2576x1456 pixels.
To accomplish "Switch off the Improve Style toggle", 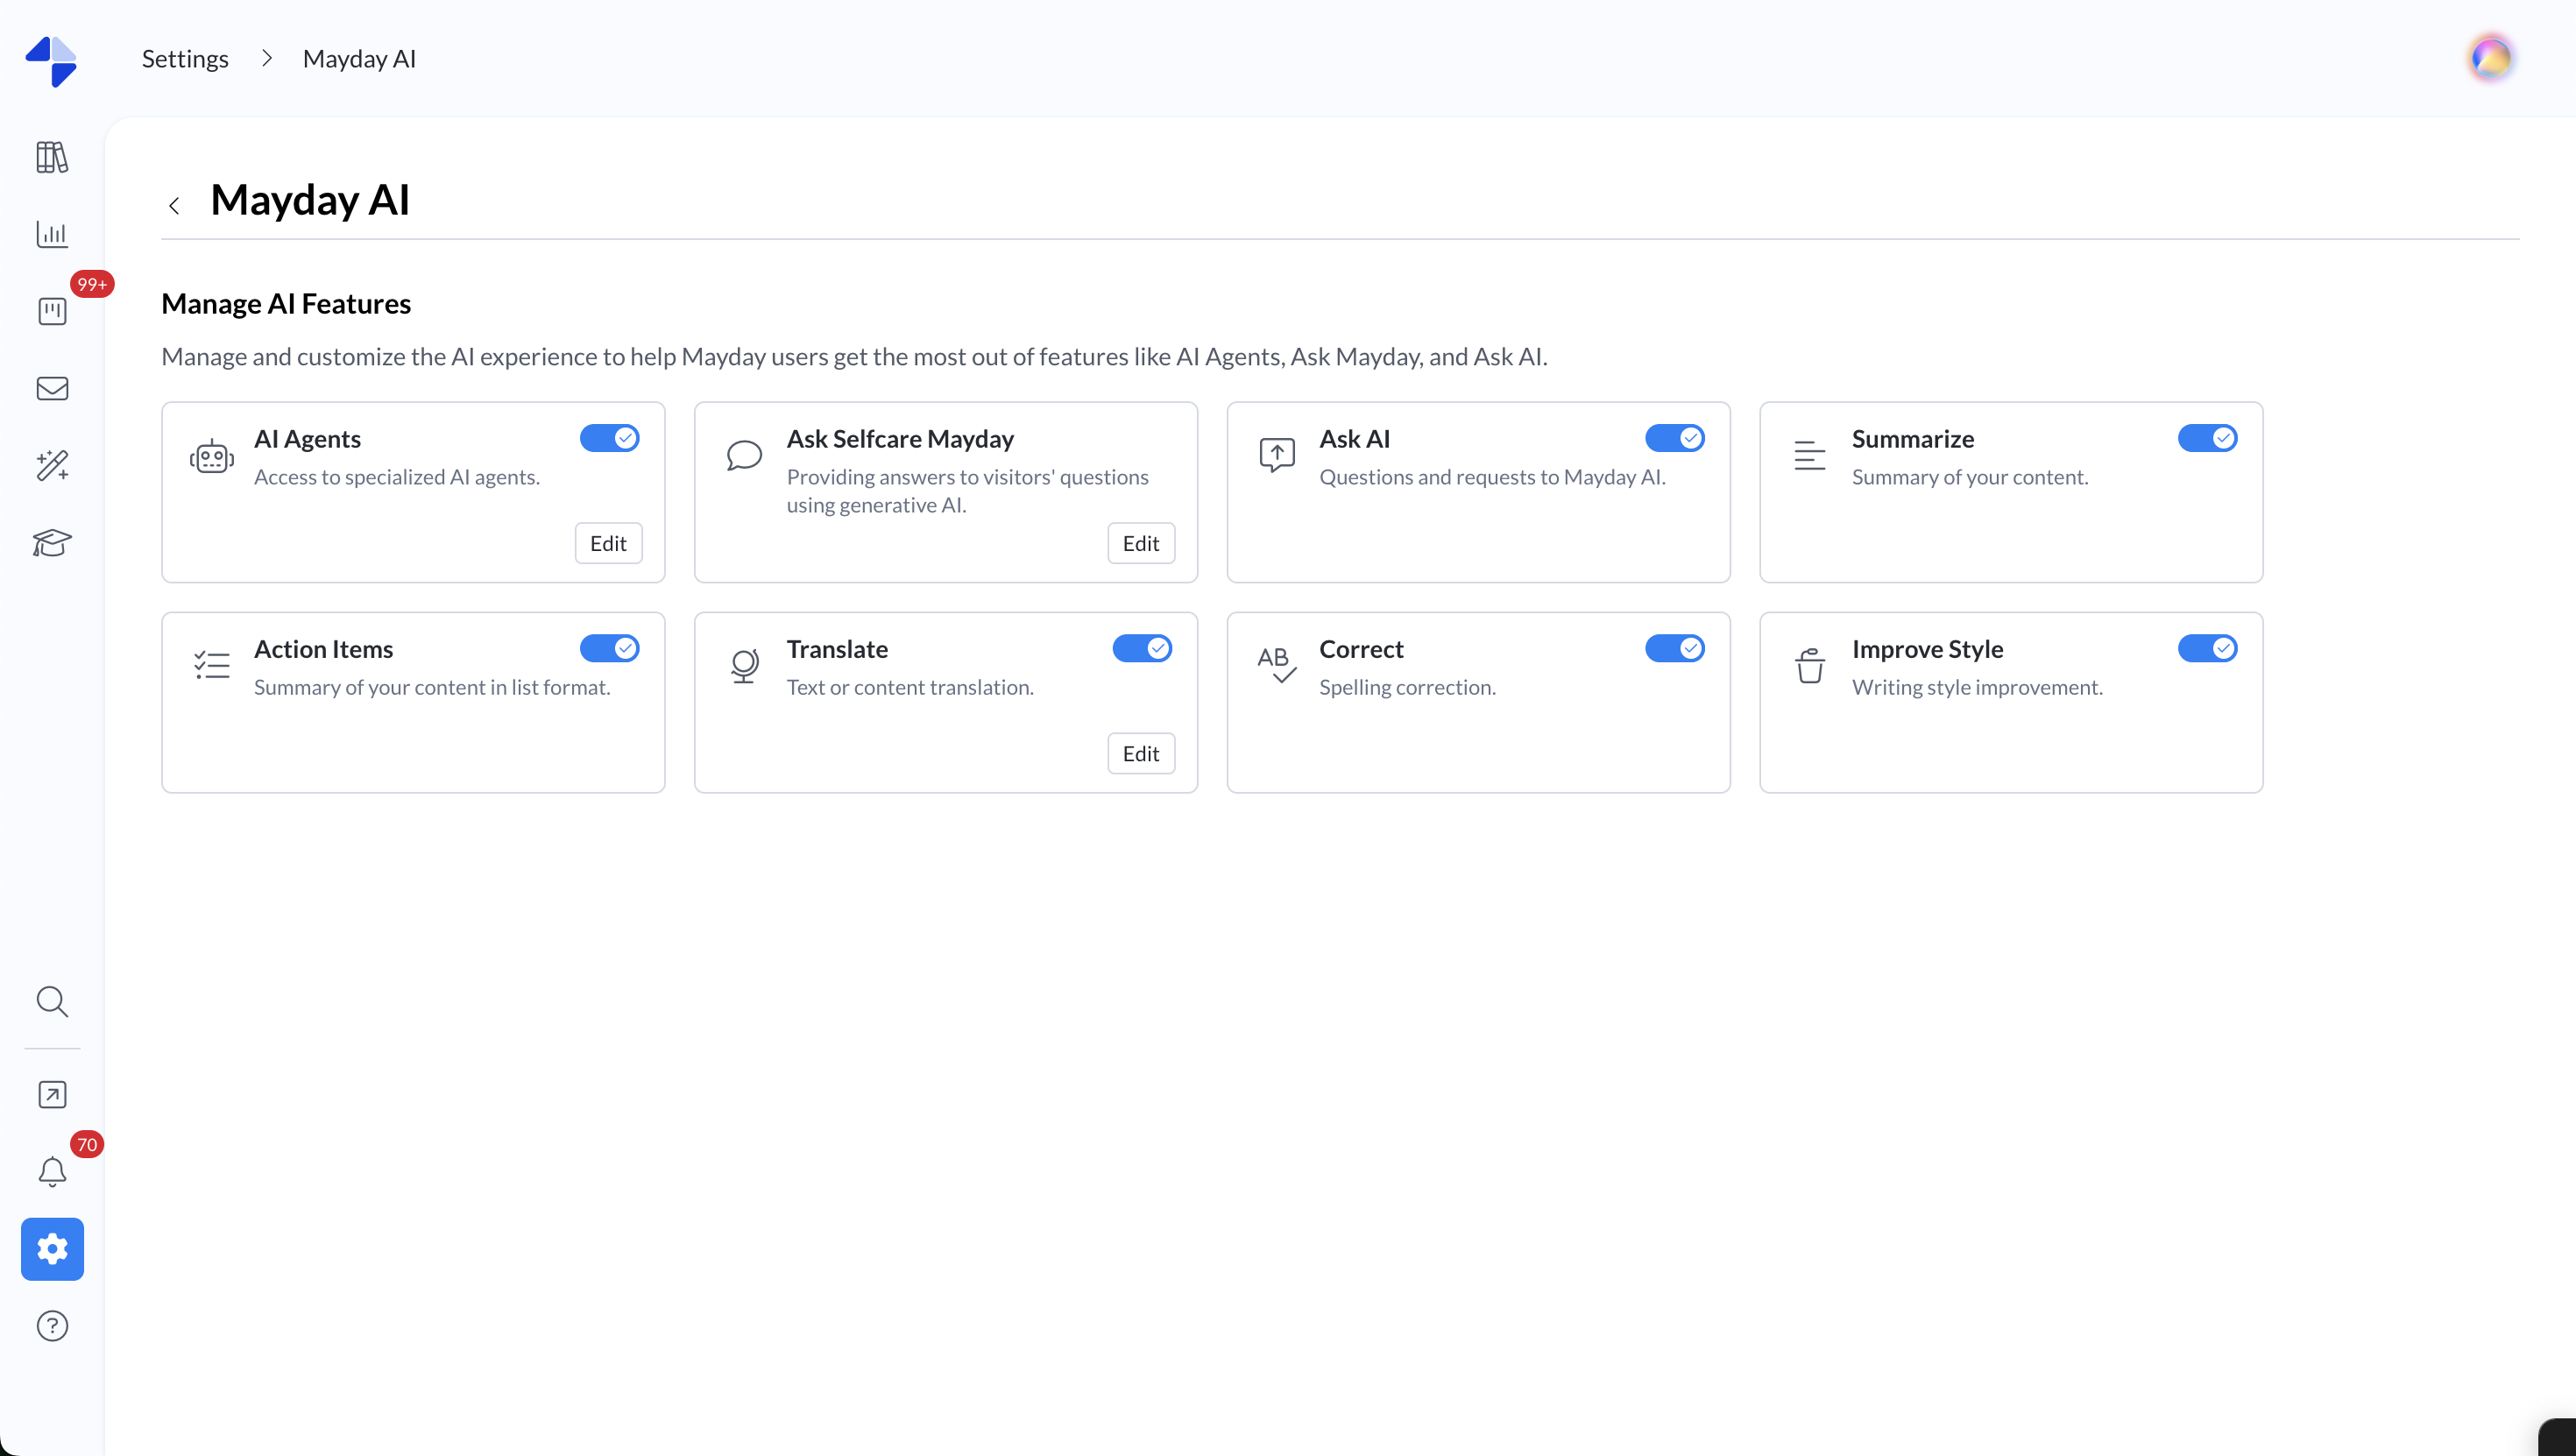I will [2207, 648].
